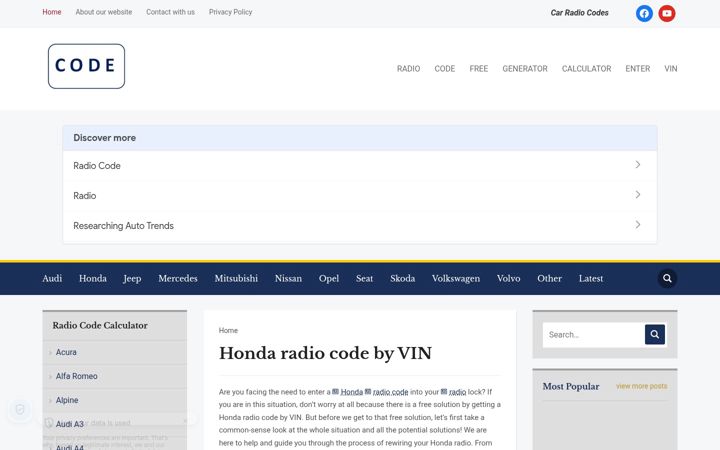Image resolution: width=720 pixels, height=450 pixels.
Task: Select ENTER in the header menu
Action: [638, 68]
